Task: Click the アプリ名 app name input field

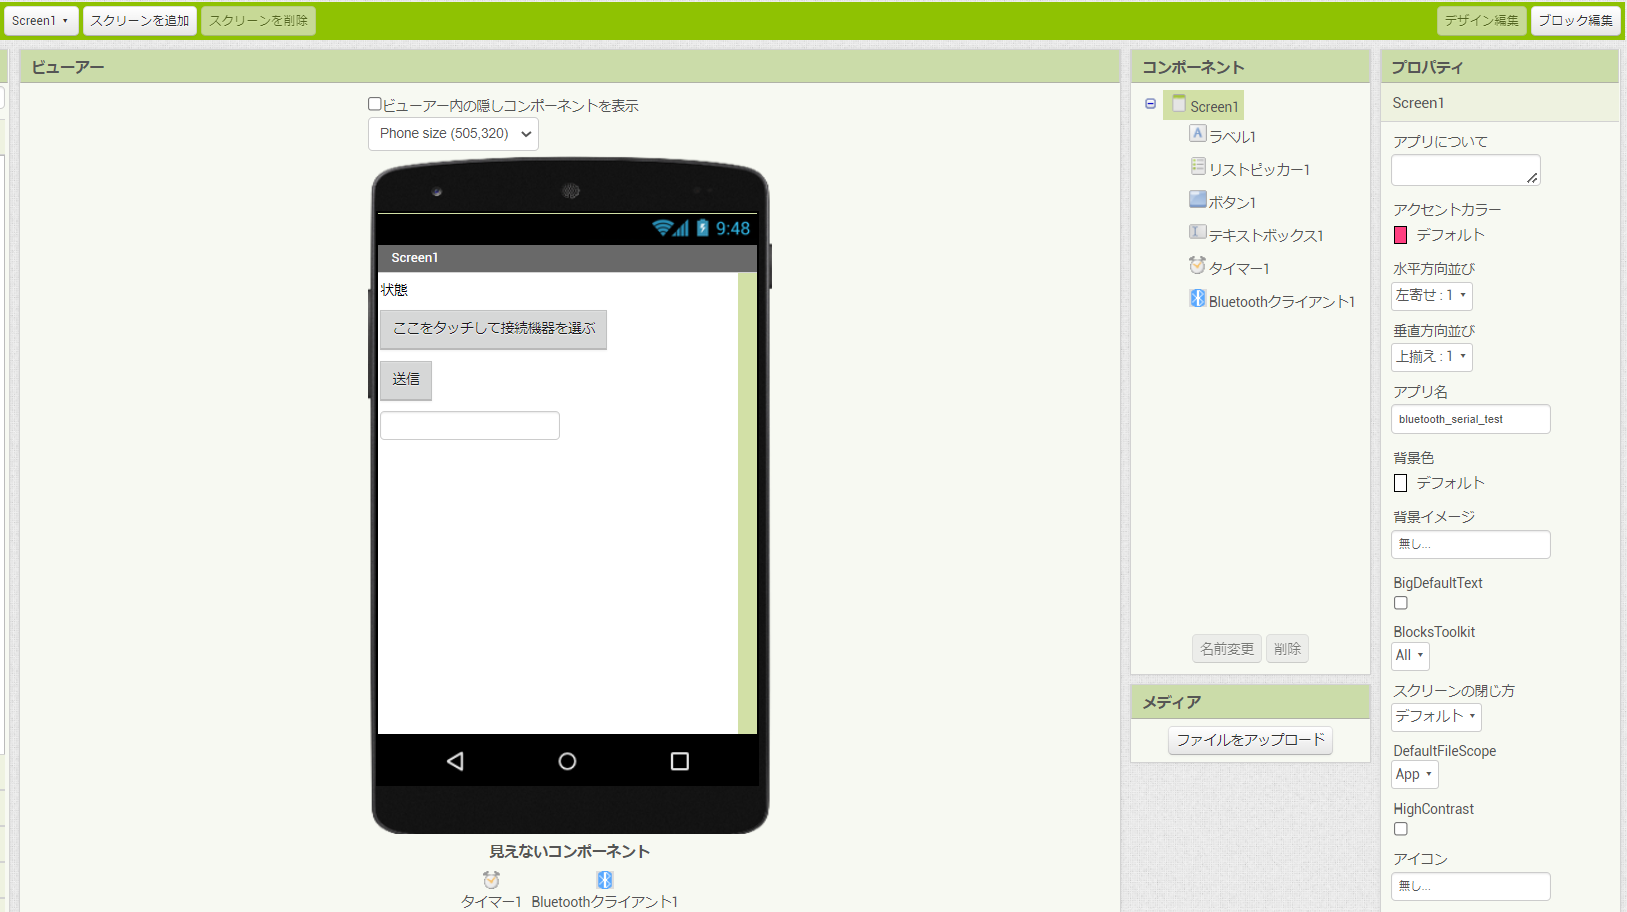Action: click(1470, 419)
